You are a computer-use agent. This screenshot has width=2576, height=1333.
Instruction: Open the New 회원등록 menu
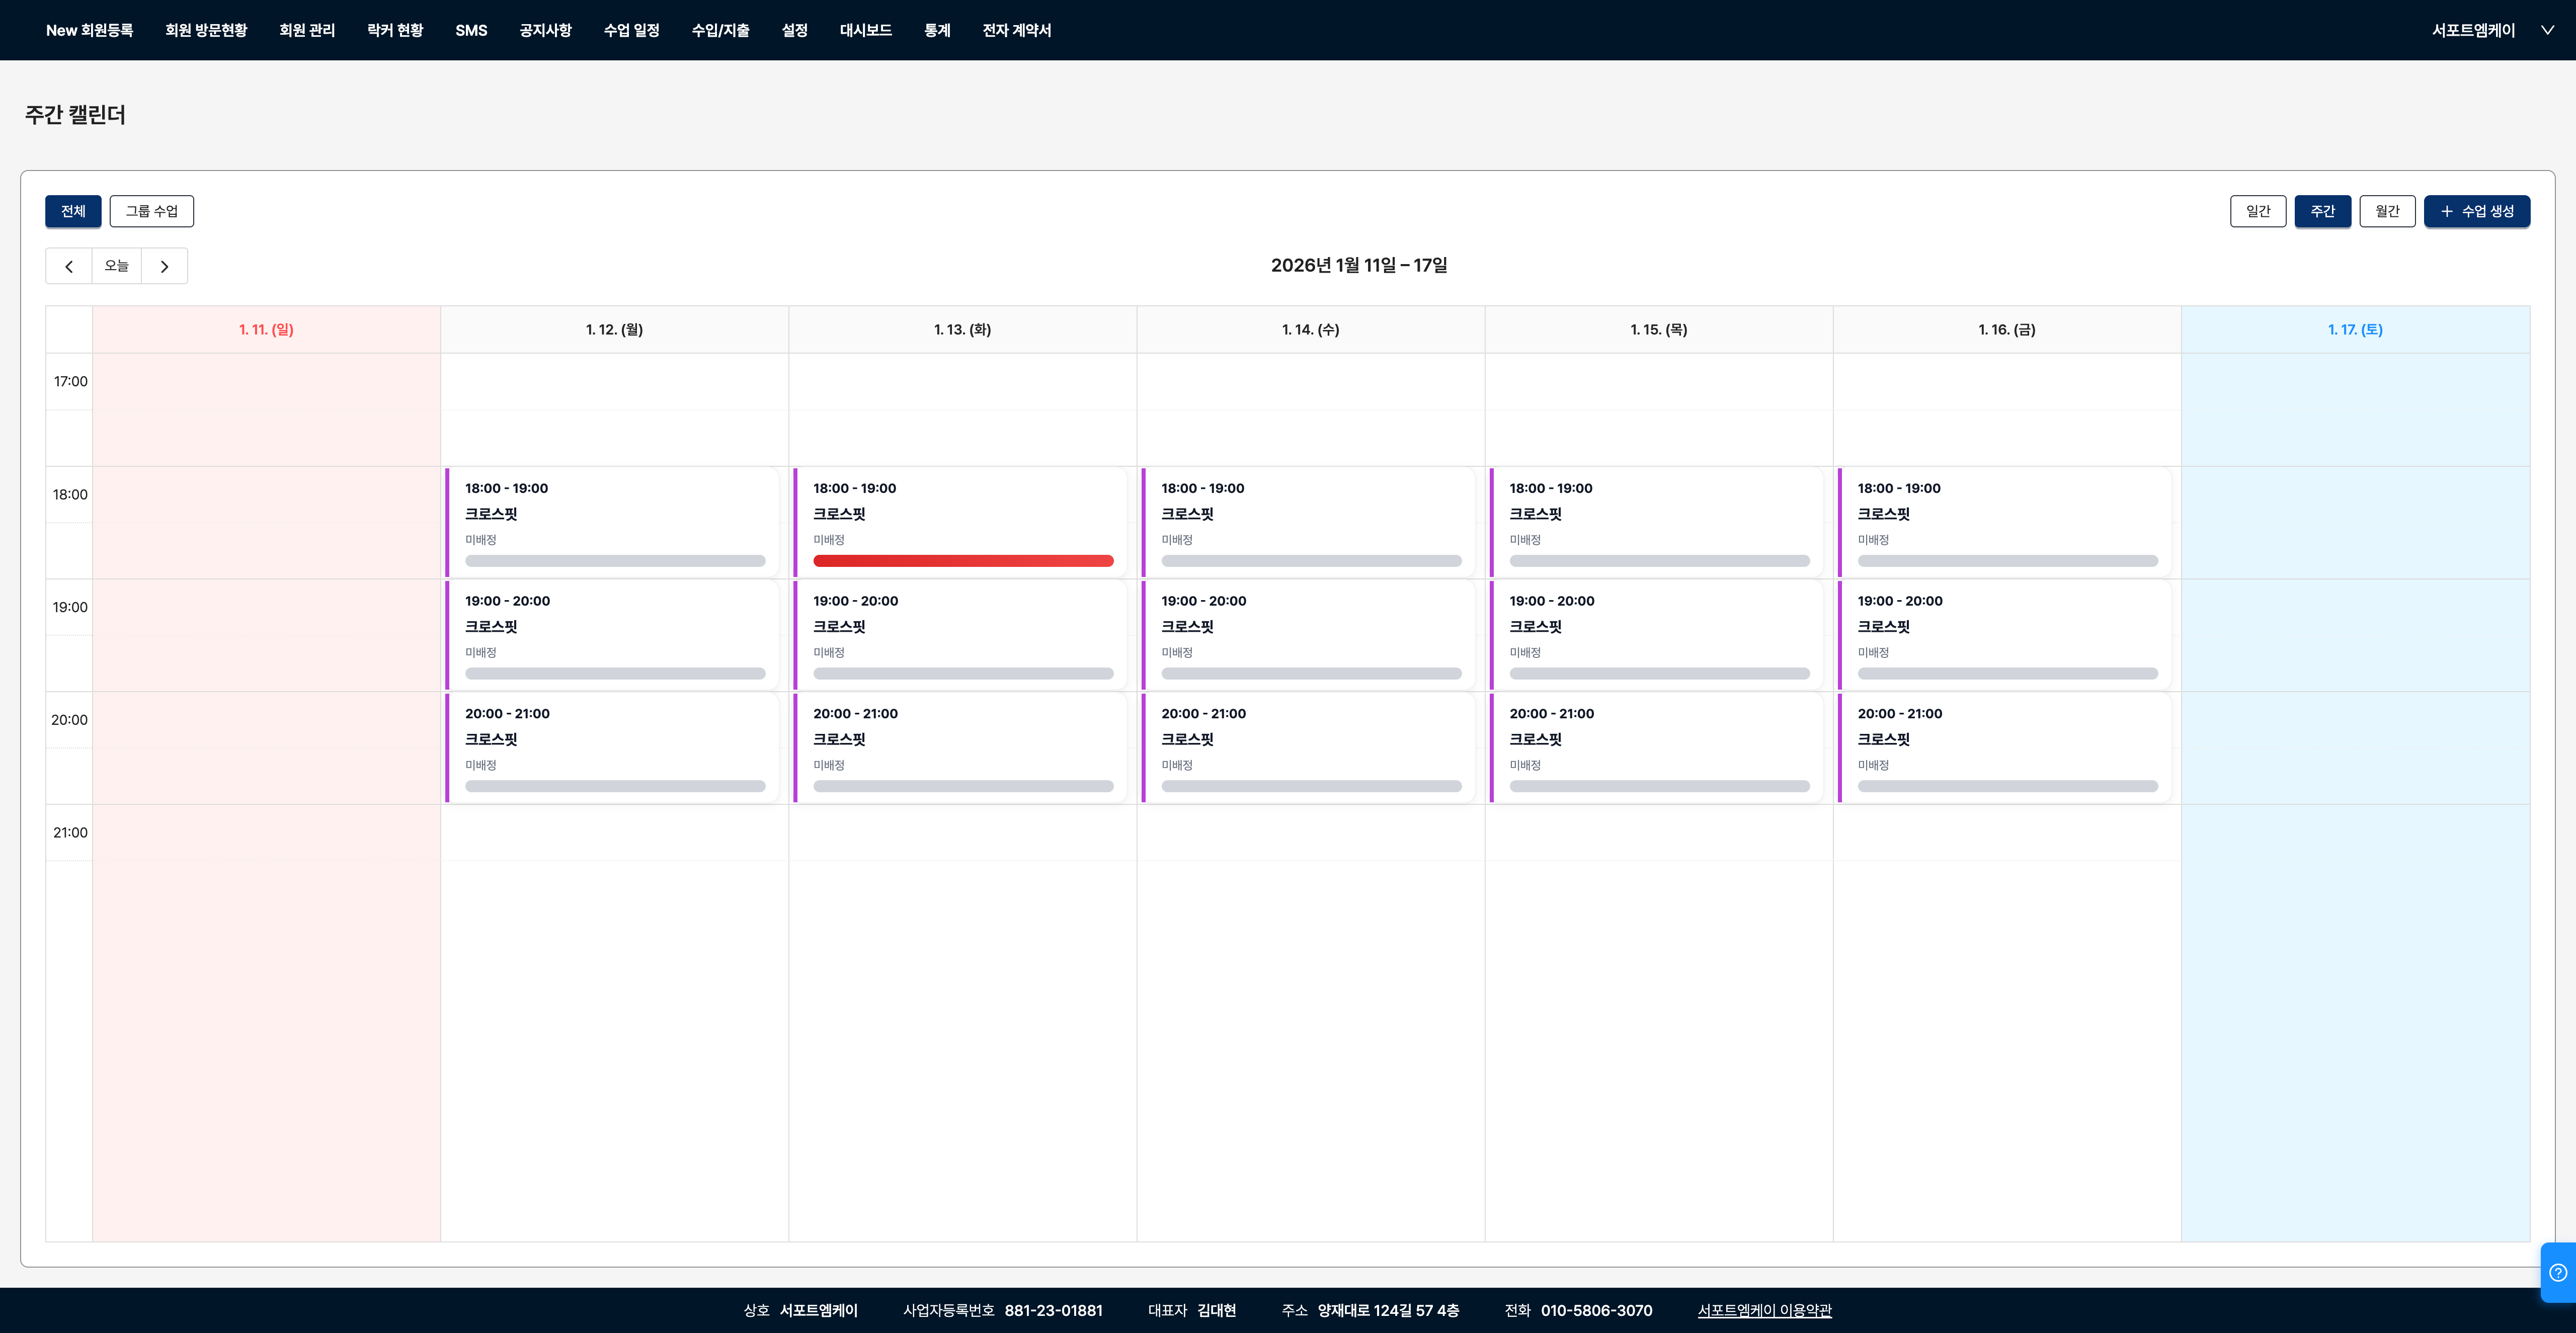89,30
